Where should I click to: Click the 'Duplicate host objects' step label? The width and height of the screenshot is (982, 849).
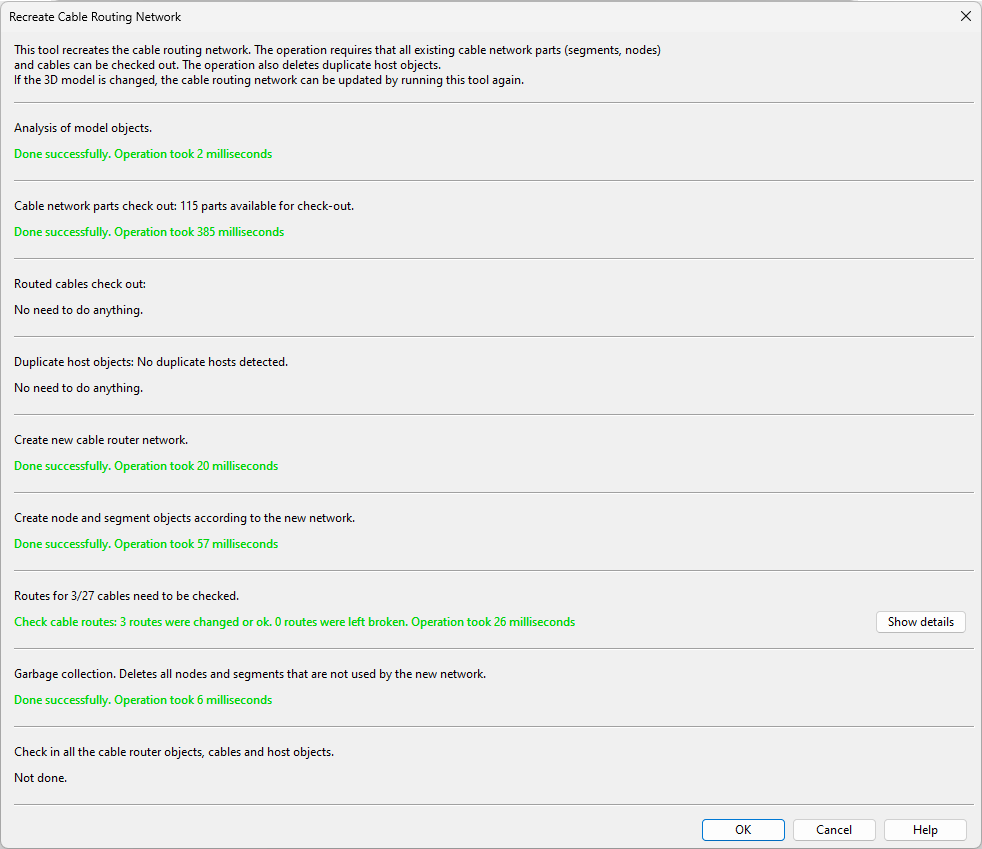[151, 362]
